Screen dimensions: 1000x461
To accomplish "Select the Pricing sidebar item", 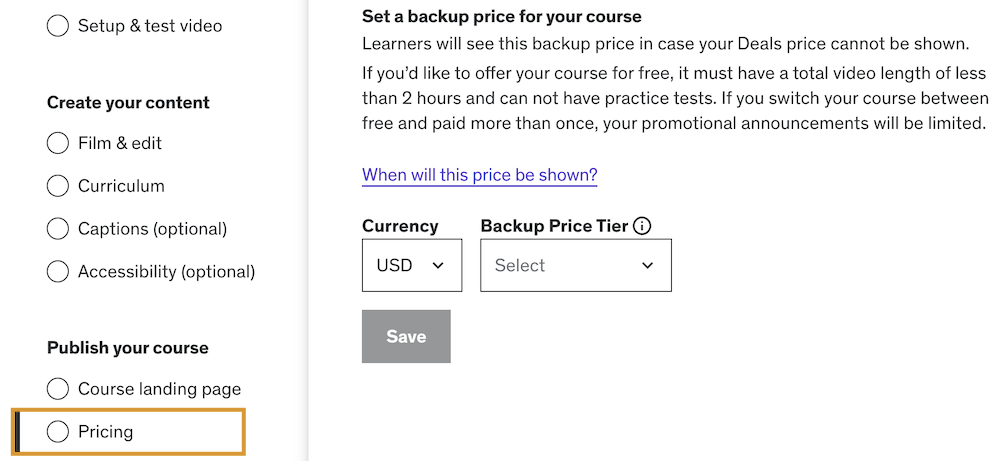I will coord(106,432).
